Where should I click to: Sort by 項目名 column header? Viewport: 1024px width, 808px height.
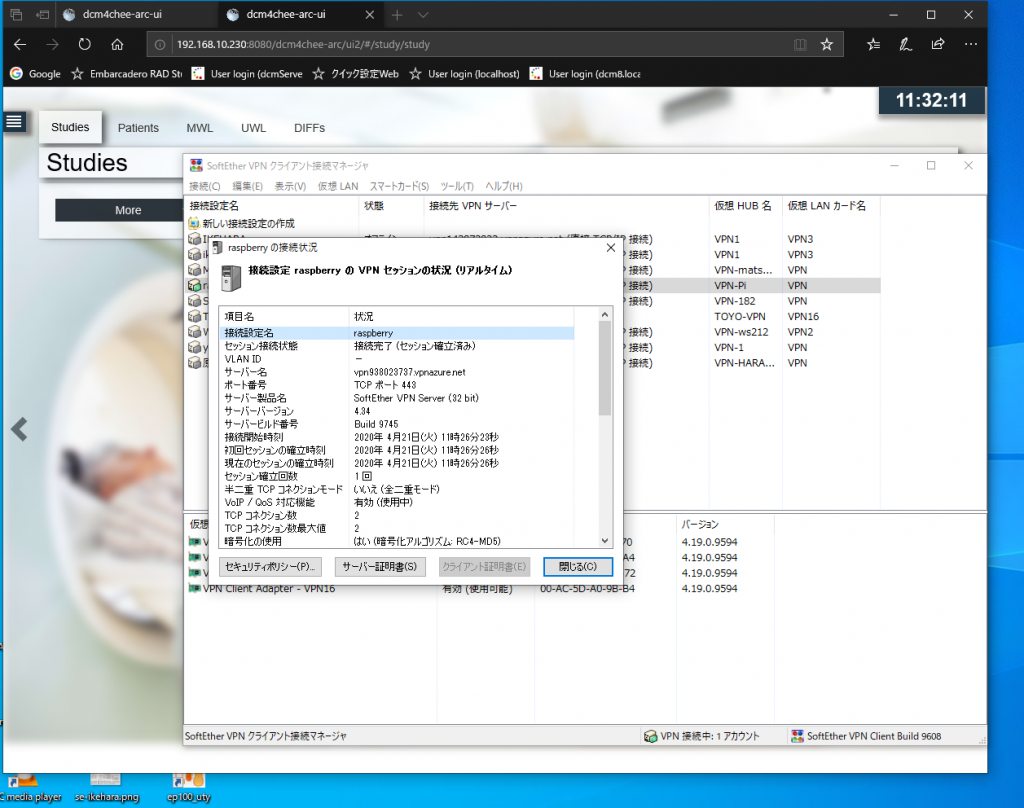(x=284, y=316)
